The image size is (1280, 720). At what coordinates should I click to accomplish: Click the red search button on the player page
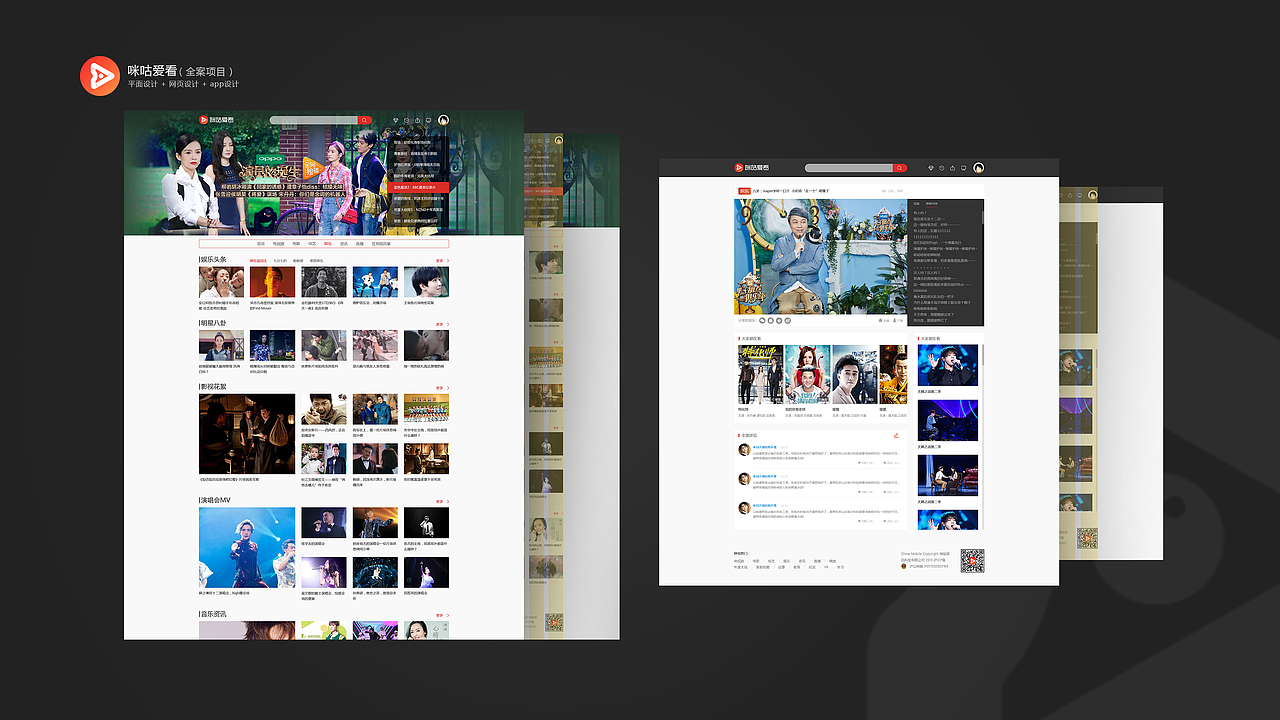[900, 168]
